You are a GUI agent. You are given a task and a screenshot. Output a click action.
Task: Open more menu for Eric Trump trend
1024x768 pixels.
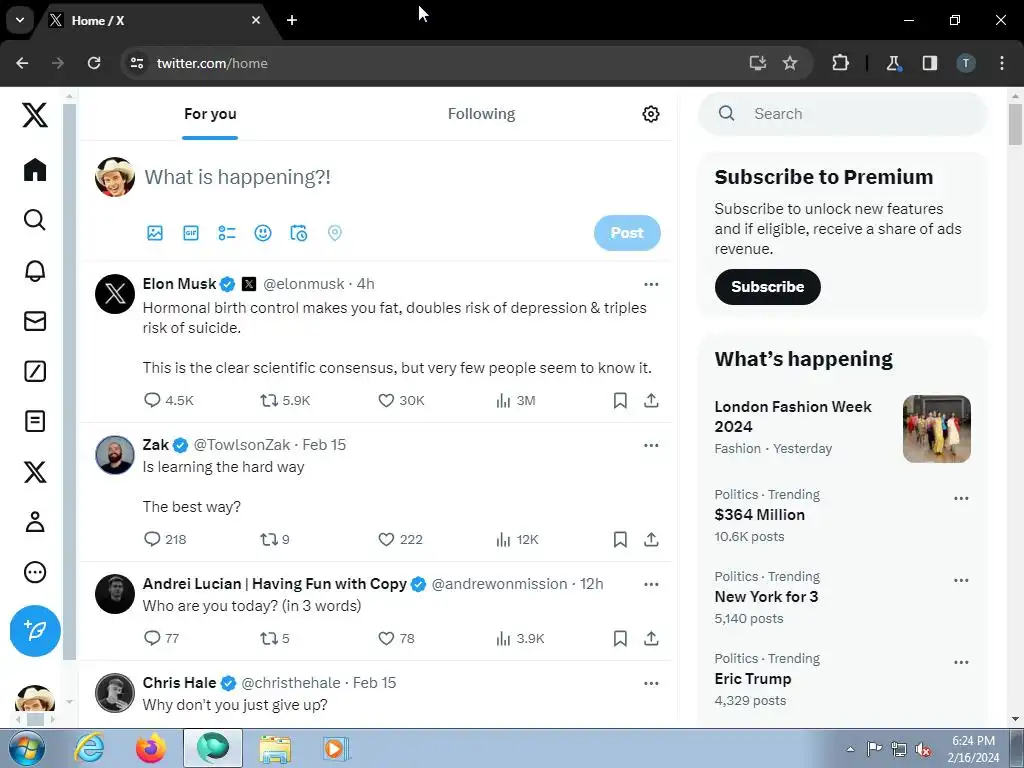pos(961,662)
